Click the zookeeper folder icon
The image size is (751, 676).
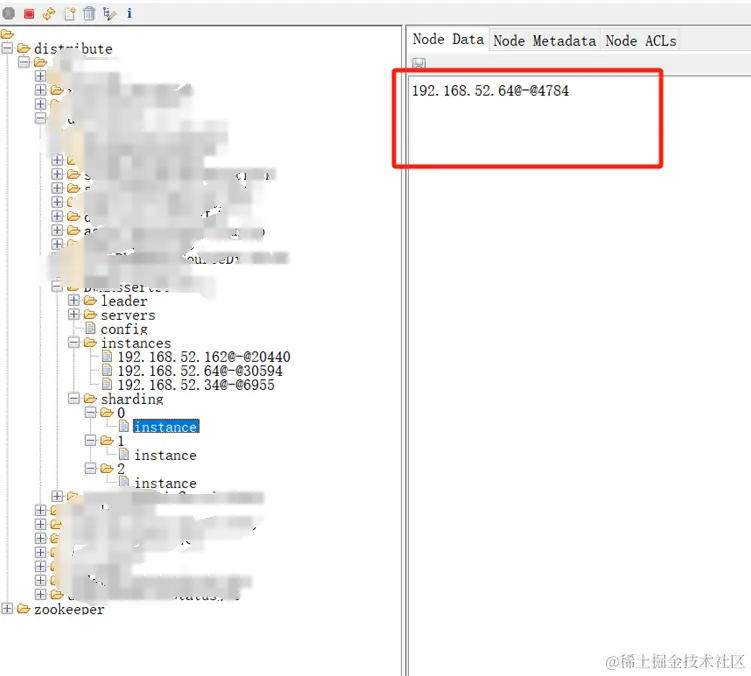pos(24,609)
